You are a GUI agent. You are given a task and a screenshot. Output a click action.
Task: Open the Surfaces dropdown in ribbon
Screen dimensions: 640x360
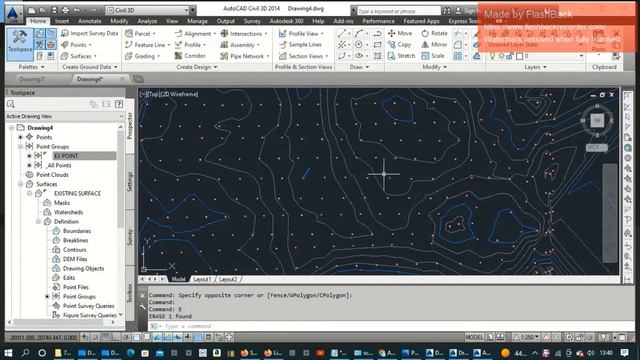[x=96, y=56]
